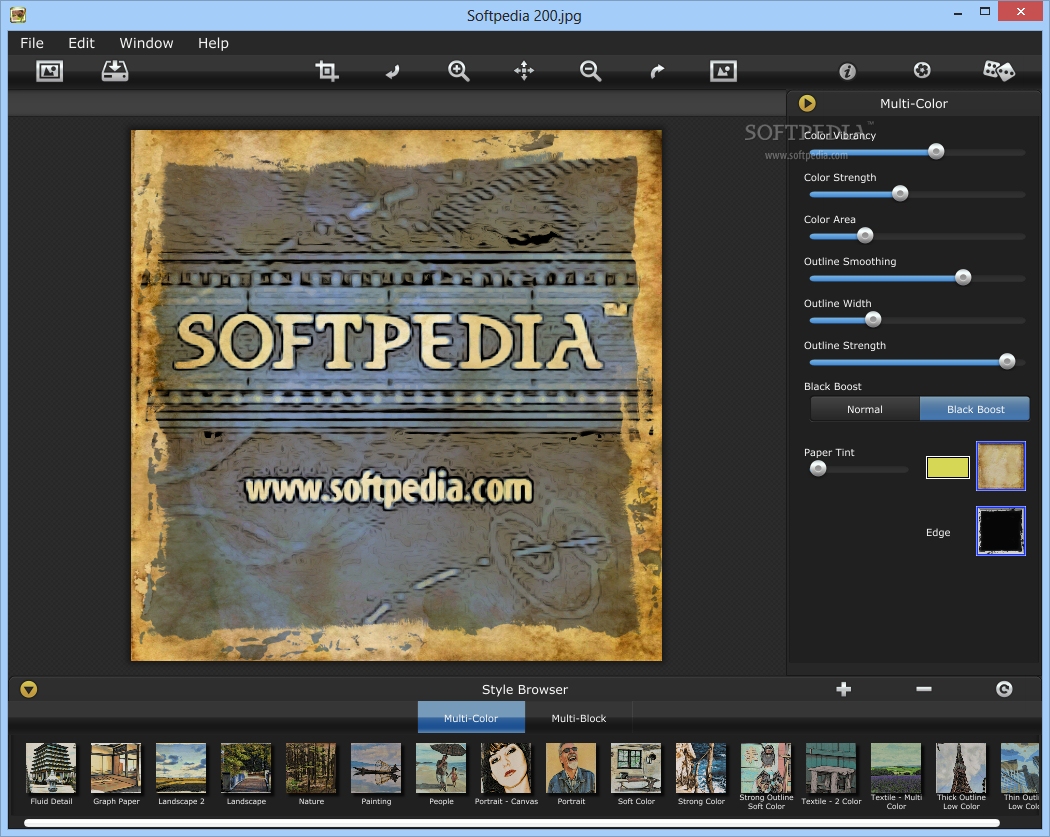1050x837 pixels.
Task: Select the crop tool
Action: [327, 71]
